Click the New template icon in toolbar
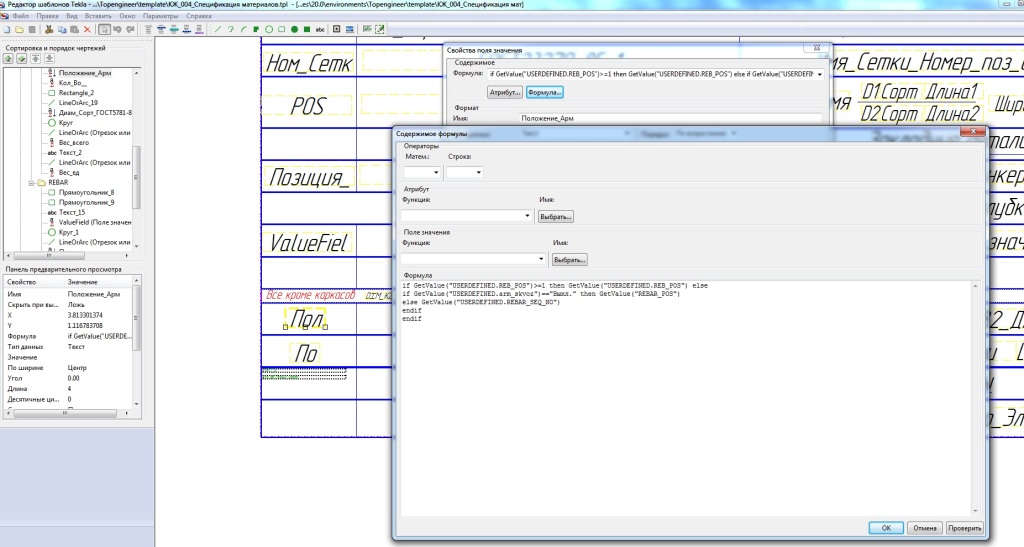Viewport: 1024px width, 547px height. coord(8,30)
